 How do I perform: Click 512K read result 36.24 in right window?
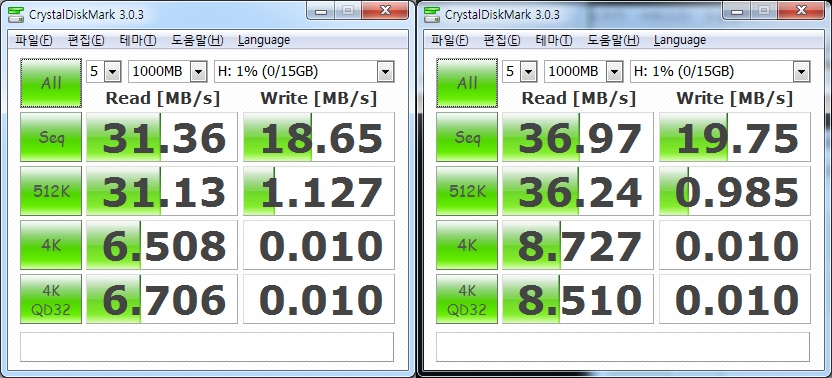[578, 191]
